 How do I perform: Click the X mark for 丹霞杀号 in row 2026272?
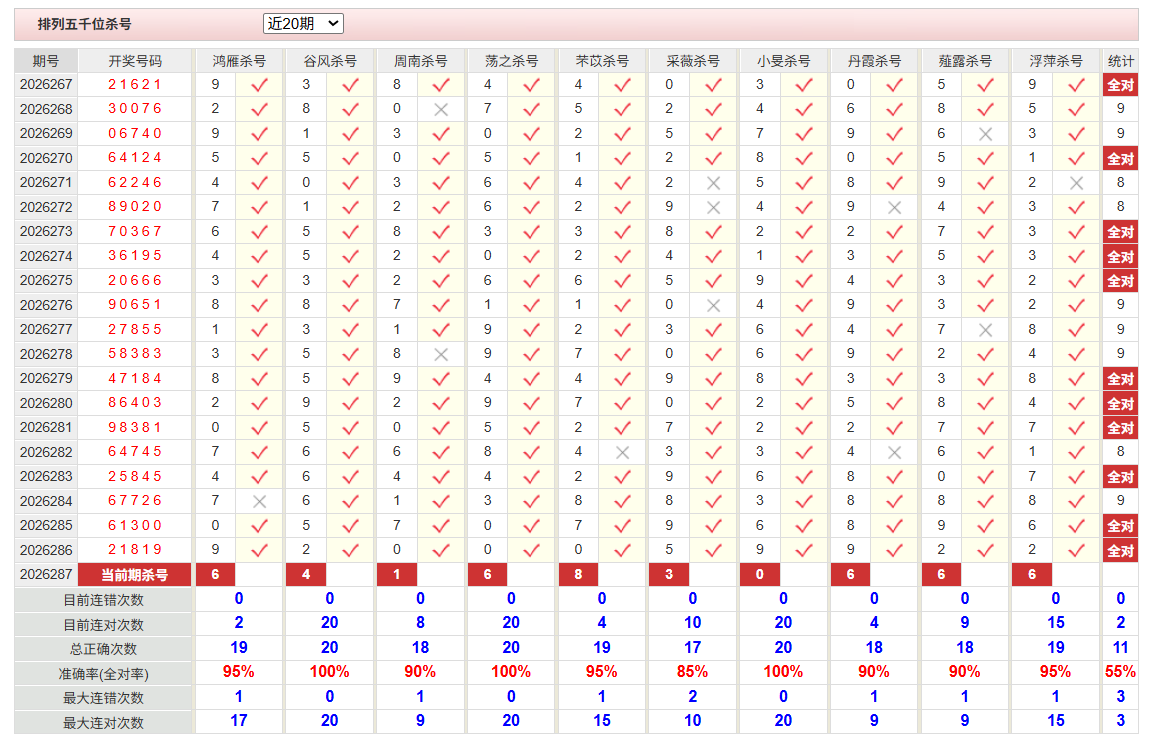click(x=895, y=208)
